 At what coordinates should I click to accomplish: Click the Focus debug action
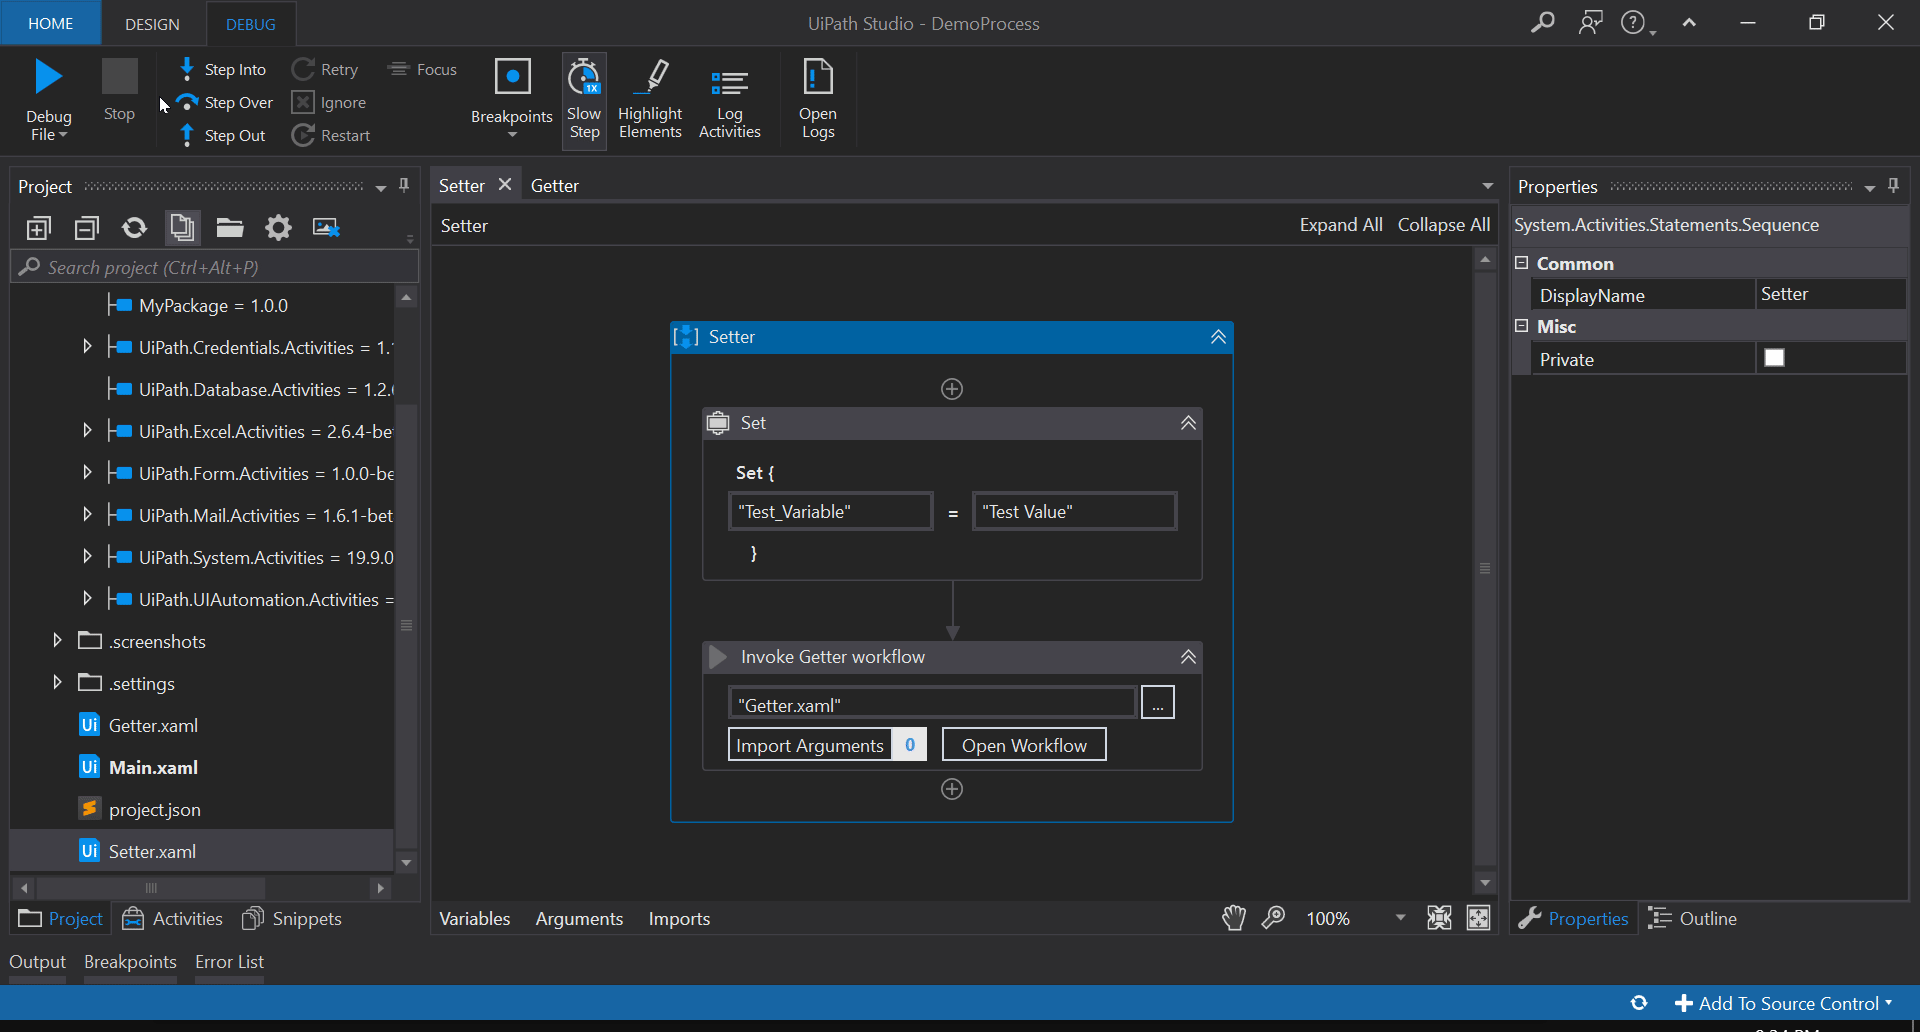[x=423, y=69]
